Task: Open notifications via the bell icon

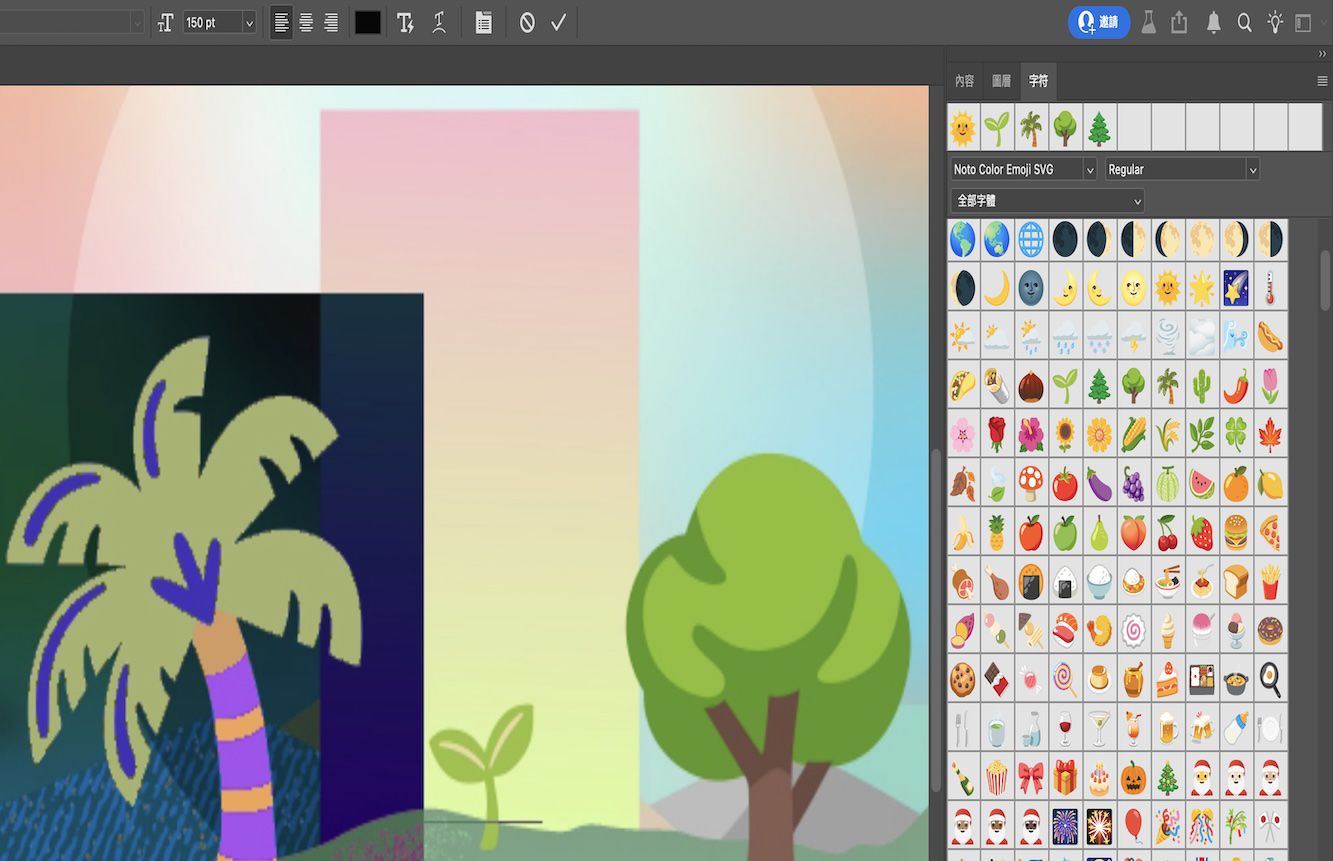Action: pyautogui.click(x=1213, y=22)
